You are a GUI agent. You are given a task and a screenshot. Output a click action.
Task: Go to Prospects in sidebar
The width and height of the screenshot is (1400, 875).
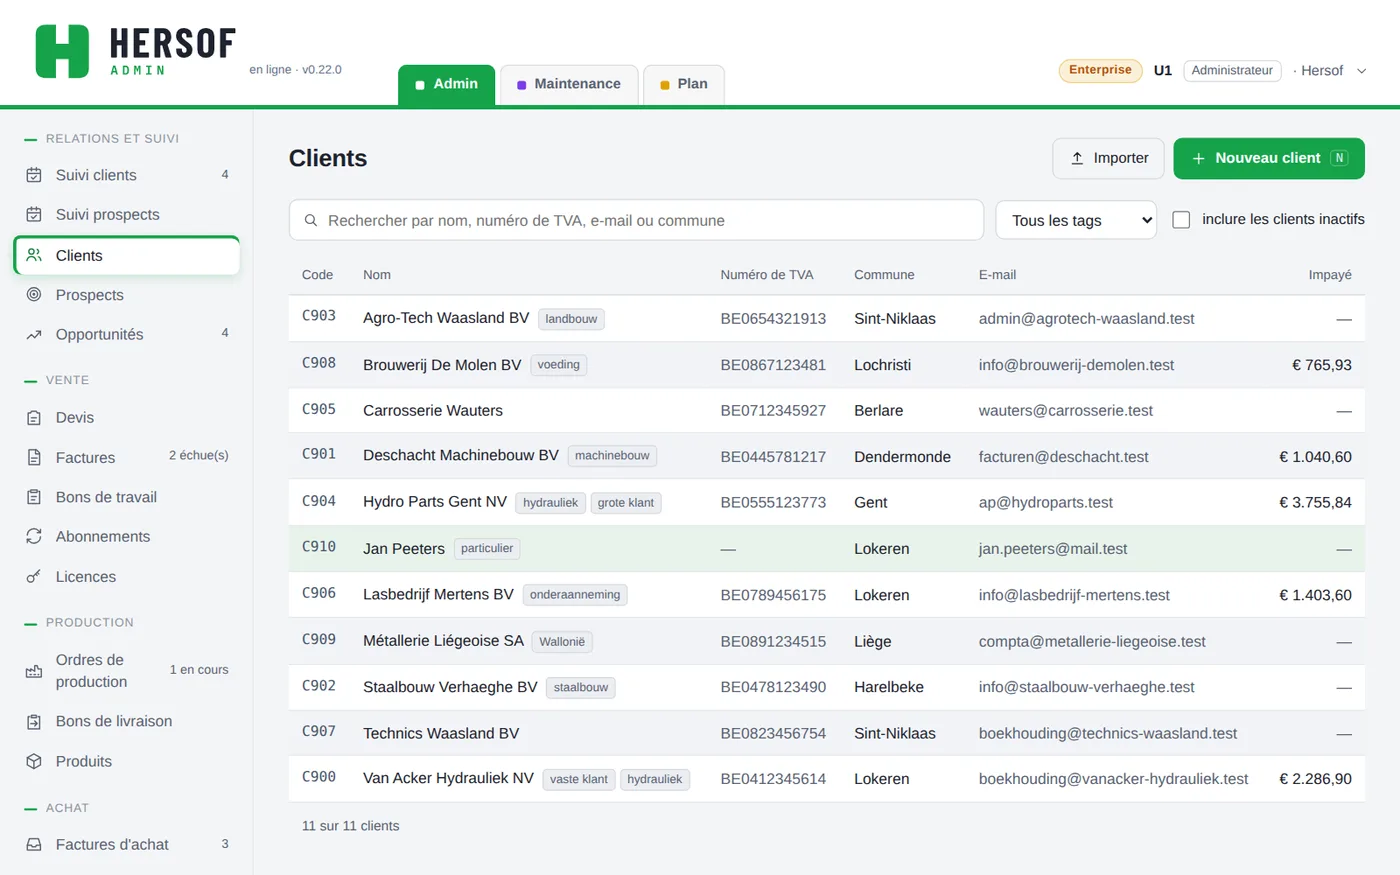(x=127, y=295)
